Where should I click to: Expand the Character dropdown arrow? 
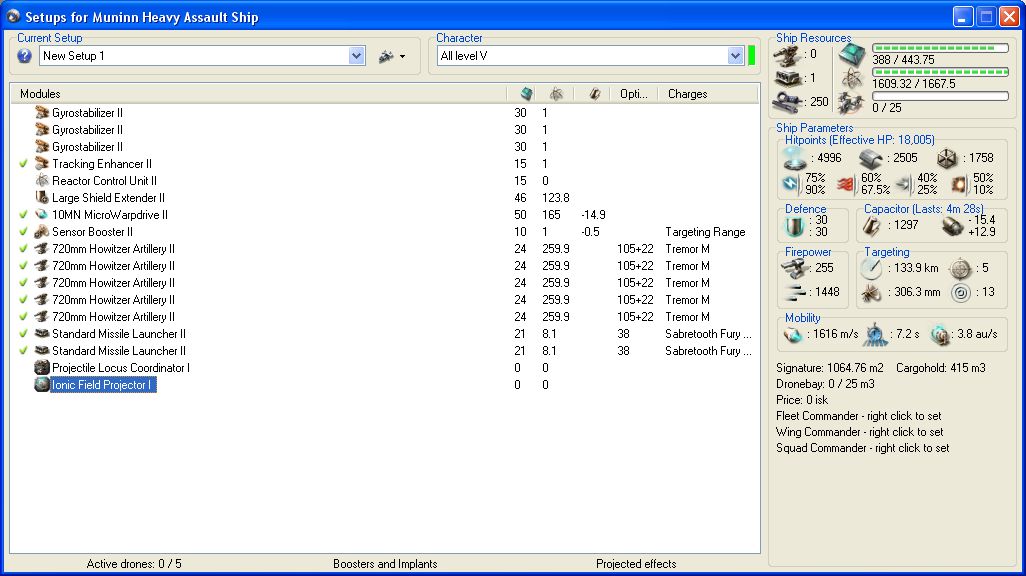tap(735, 56)
